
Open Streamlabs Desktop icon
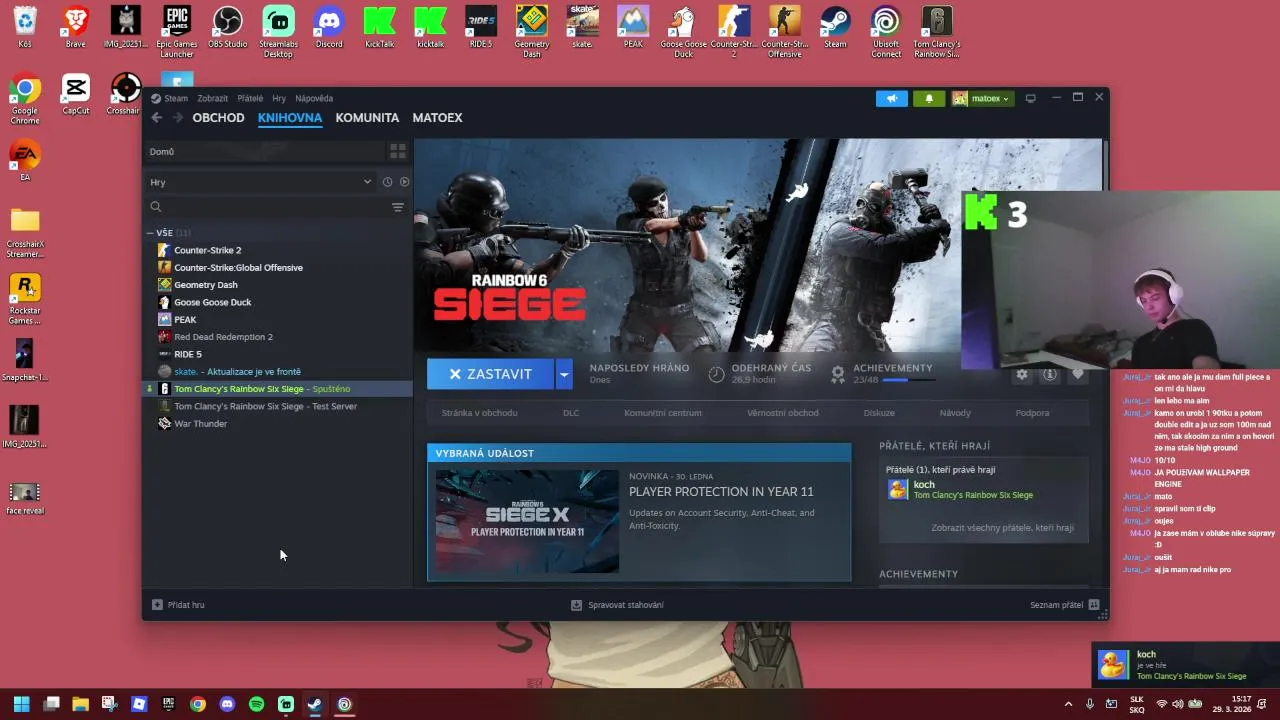click(x=278, y=31)
